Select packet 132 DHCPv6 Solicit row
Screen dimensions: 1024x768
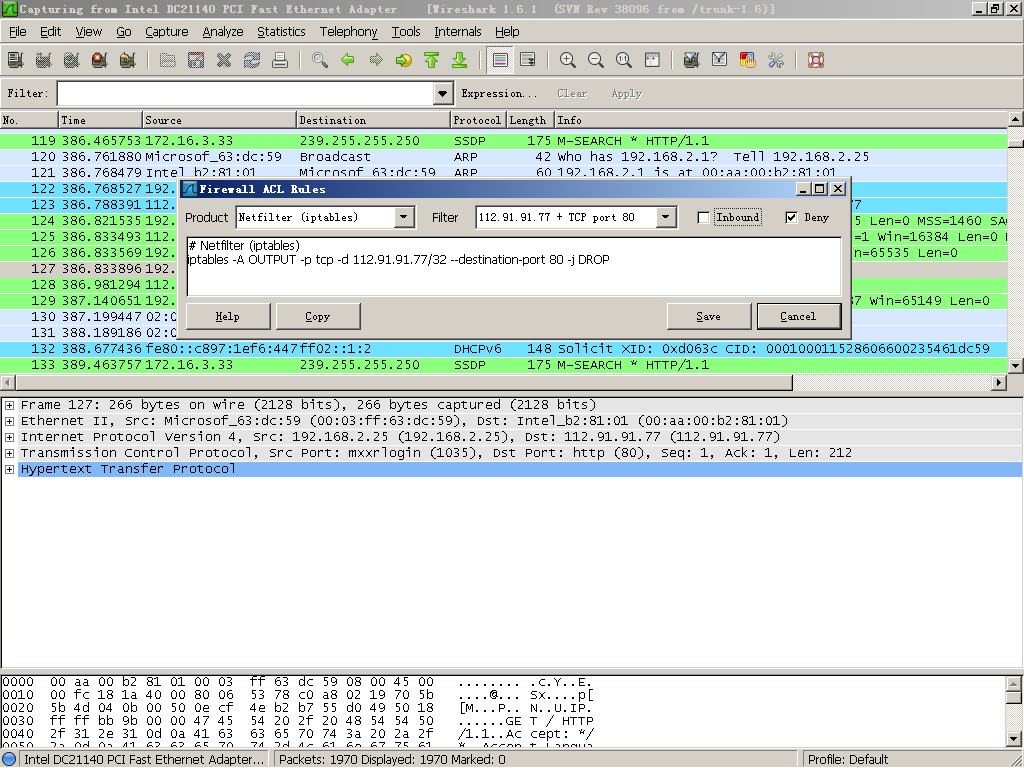[x=504, y=349]
